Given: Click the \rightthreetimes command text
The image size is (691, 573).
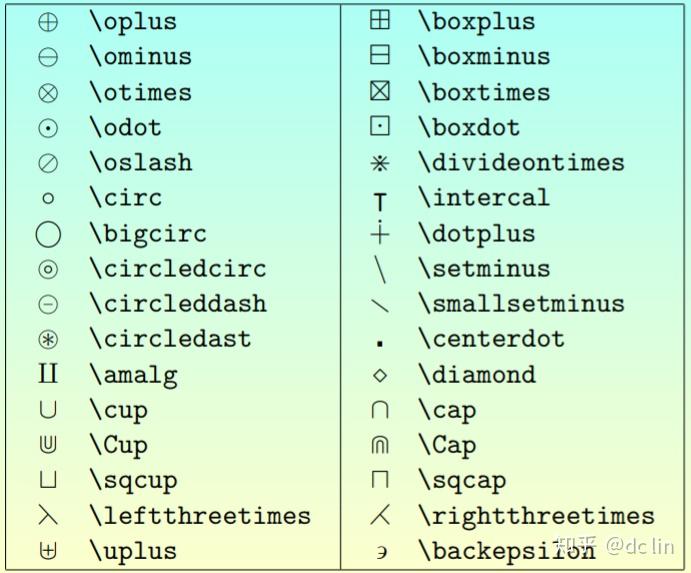Looking at the screenshot, I should [536, 516].
